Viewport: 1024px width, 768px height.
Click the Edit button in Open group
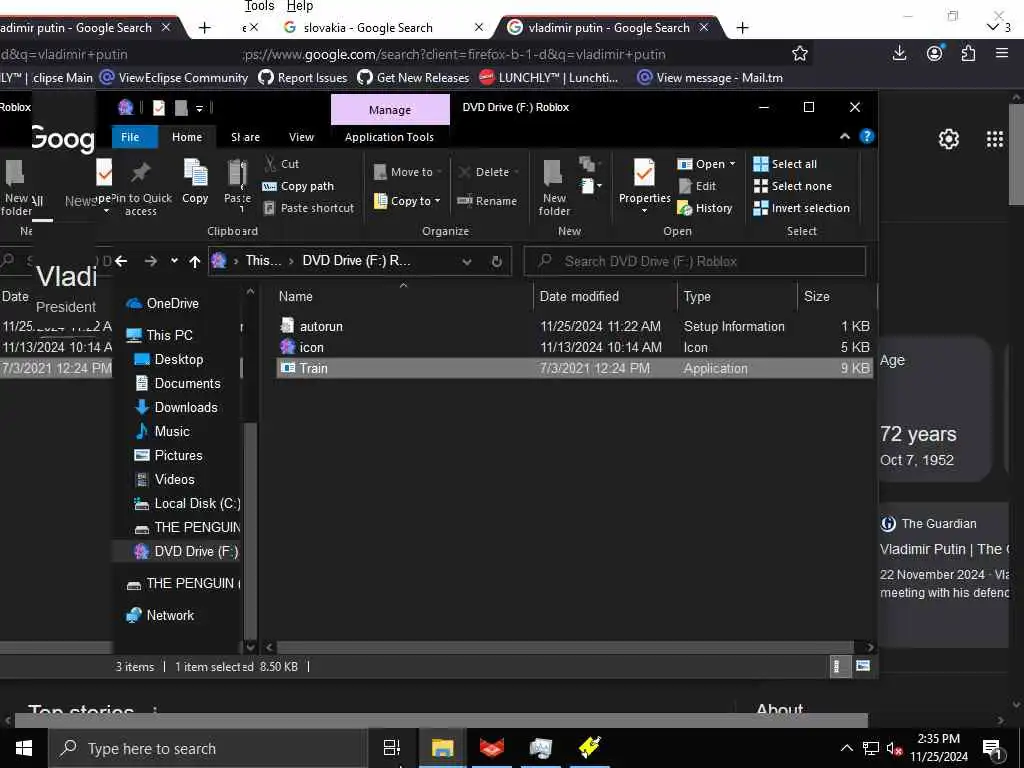(697, 186)
